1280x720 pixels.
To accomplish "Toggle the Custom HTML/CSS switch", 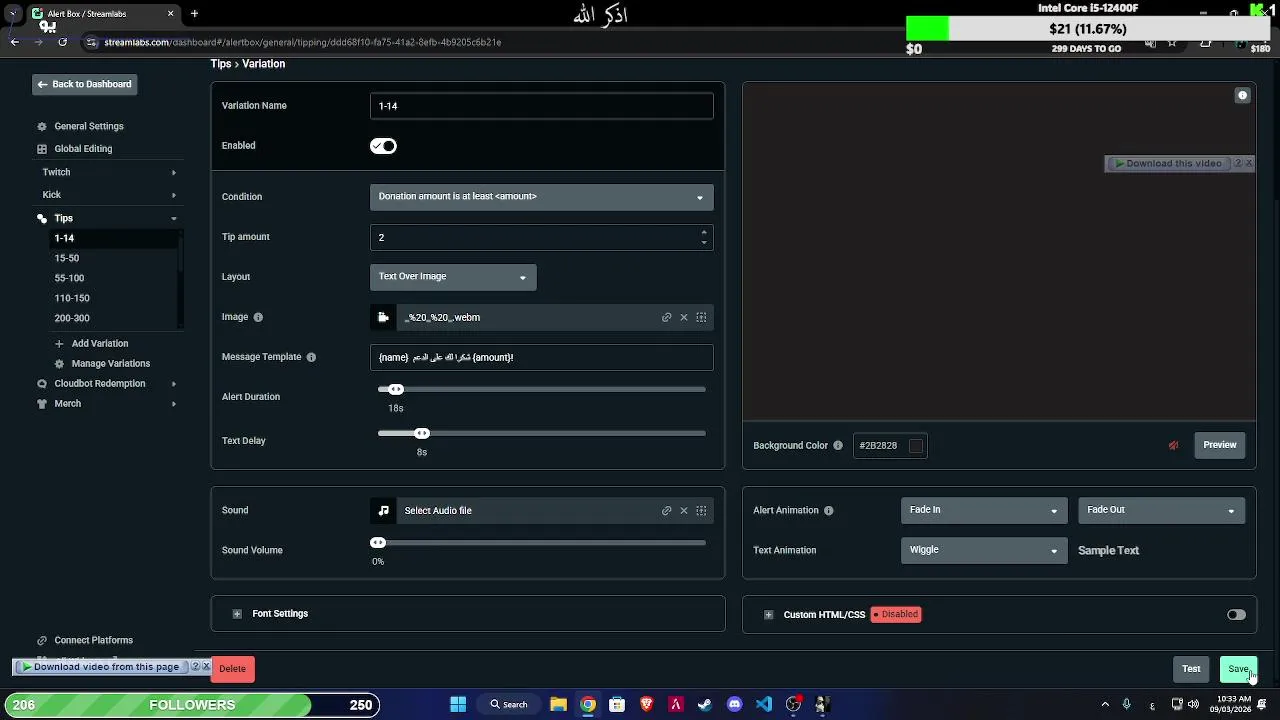I will (x=1236, y=615).
